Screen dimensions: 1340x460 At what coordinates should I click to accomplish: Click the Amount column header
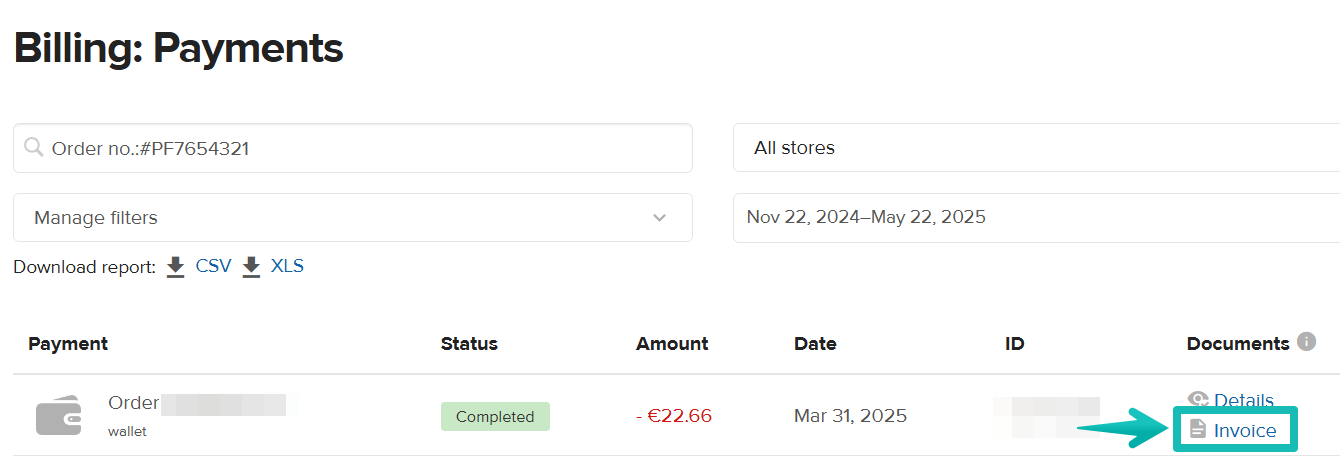[x=672, y=343]
